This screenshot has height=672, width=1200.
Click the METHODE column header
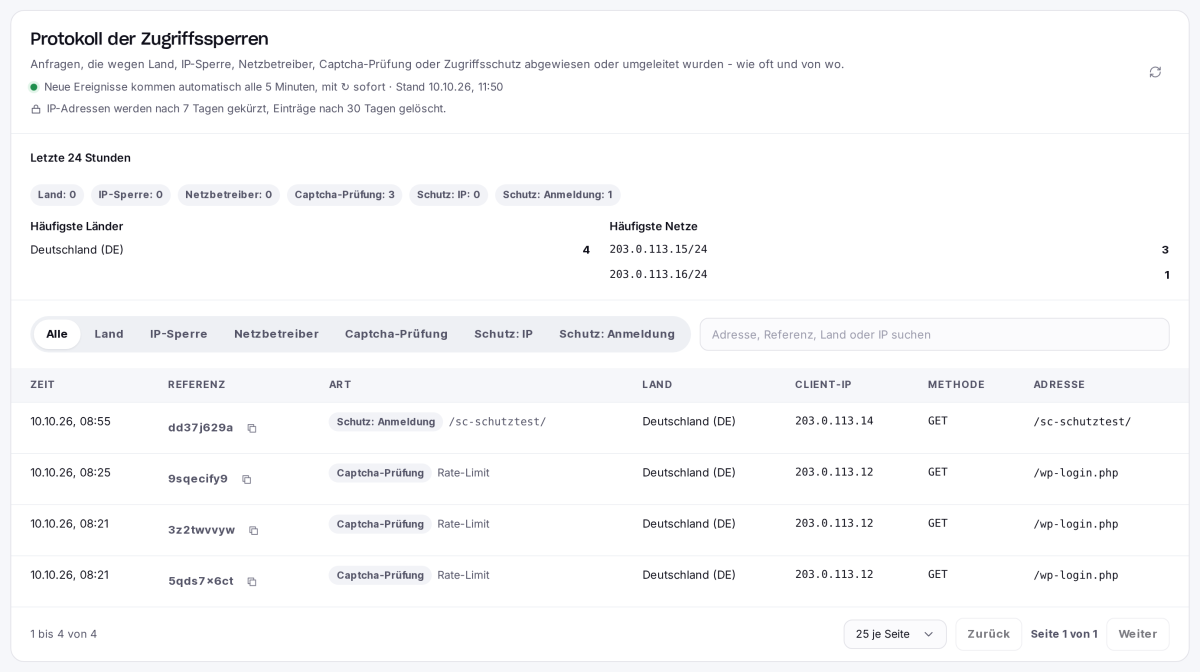click(x=956, y=385)
